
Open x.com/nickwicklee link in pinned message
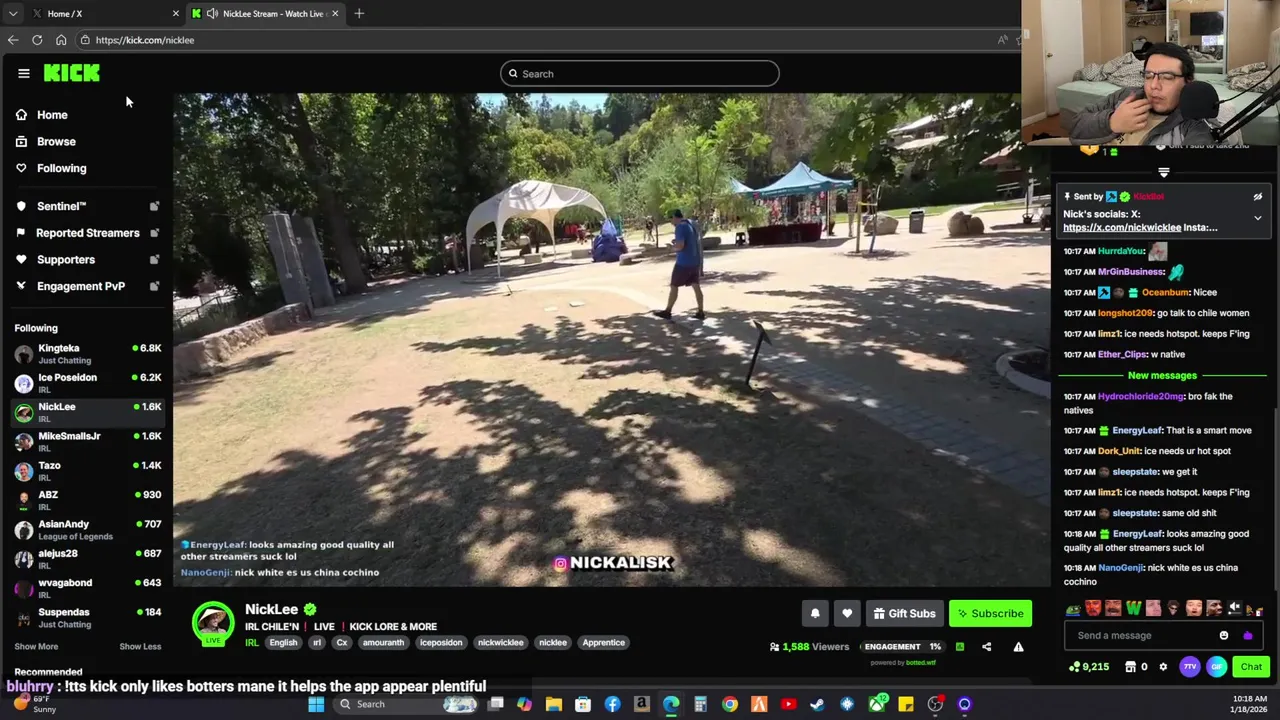pyautogui.click(x=1122, y=228)
